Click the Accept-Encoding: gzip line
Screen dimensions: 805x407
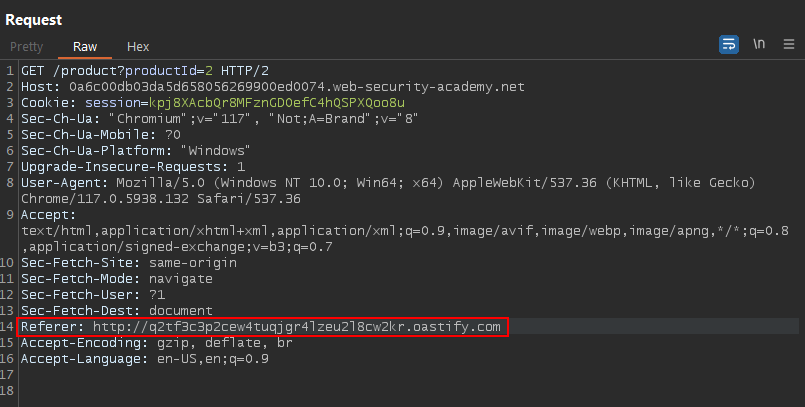[x=157, y=343]
